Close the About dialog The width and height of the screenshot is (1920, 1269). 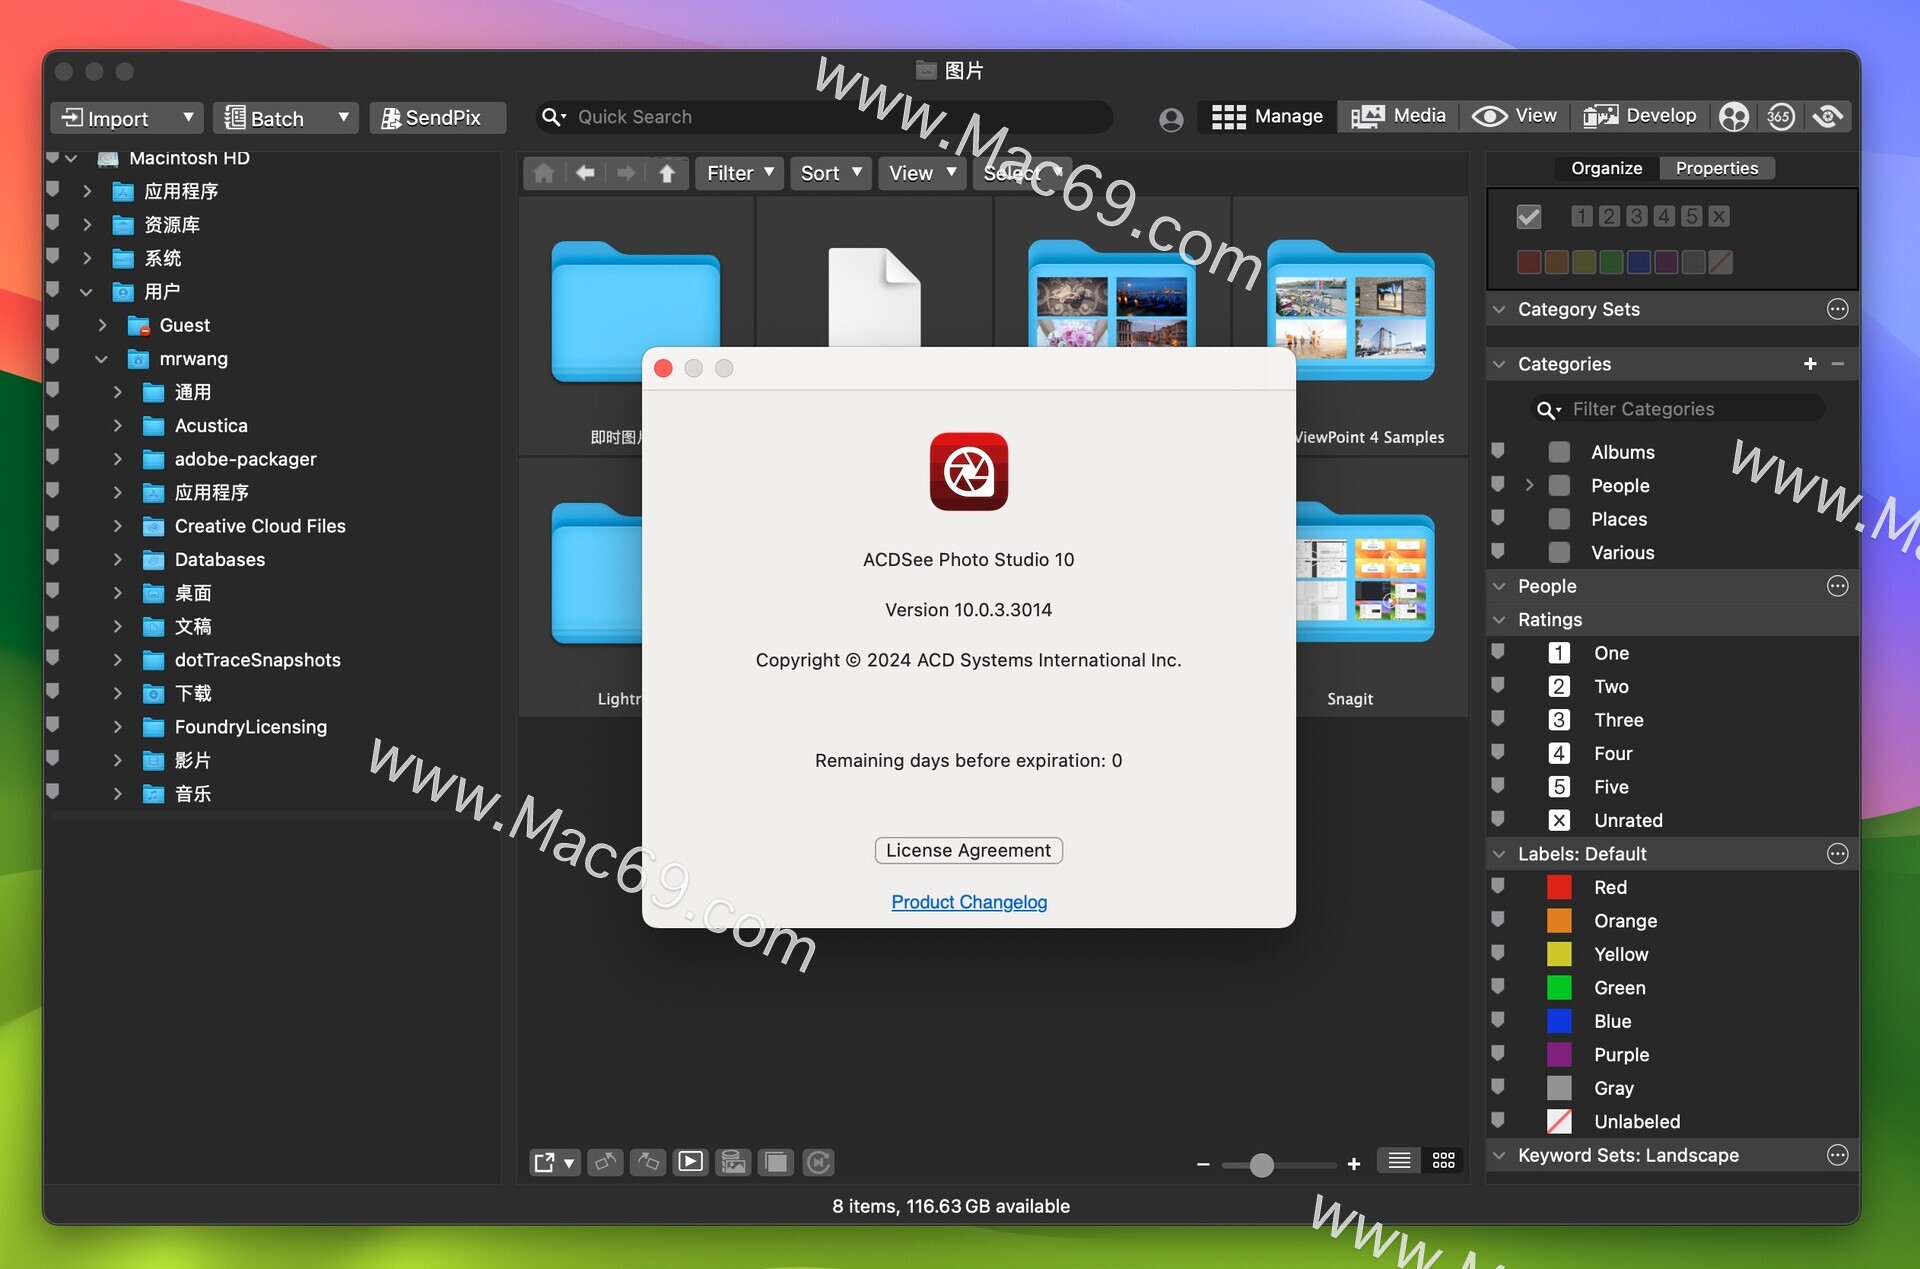[663, 368]
